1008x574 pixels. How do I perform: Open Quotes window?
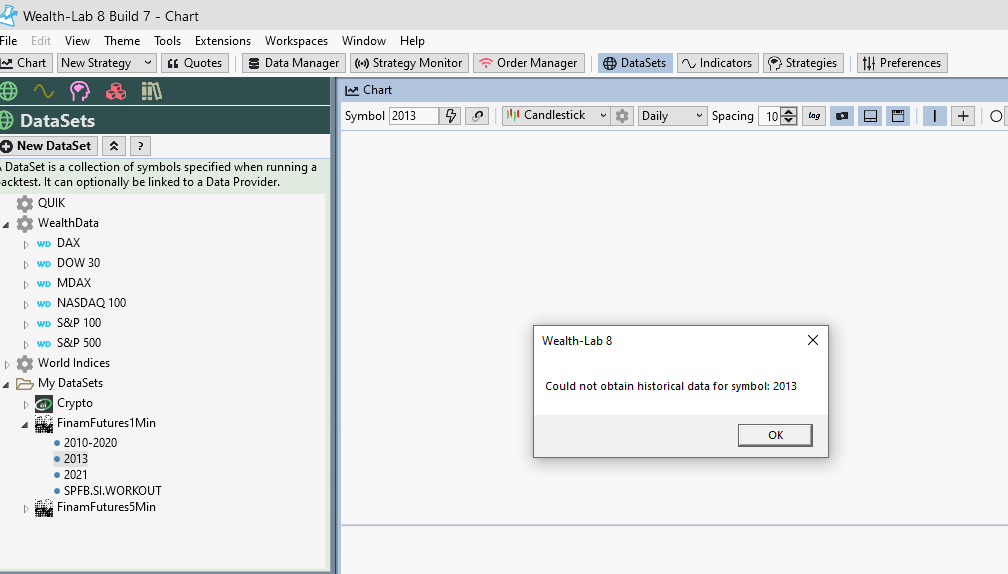point(195,63)
